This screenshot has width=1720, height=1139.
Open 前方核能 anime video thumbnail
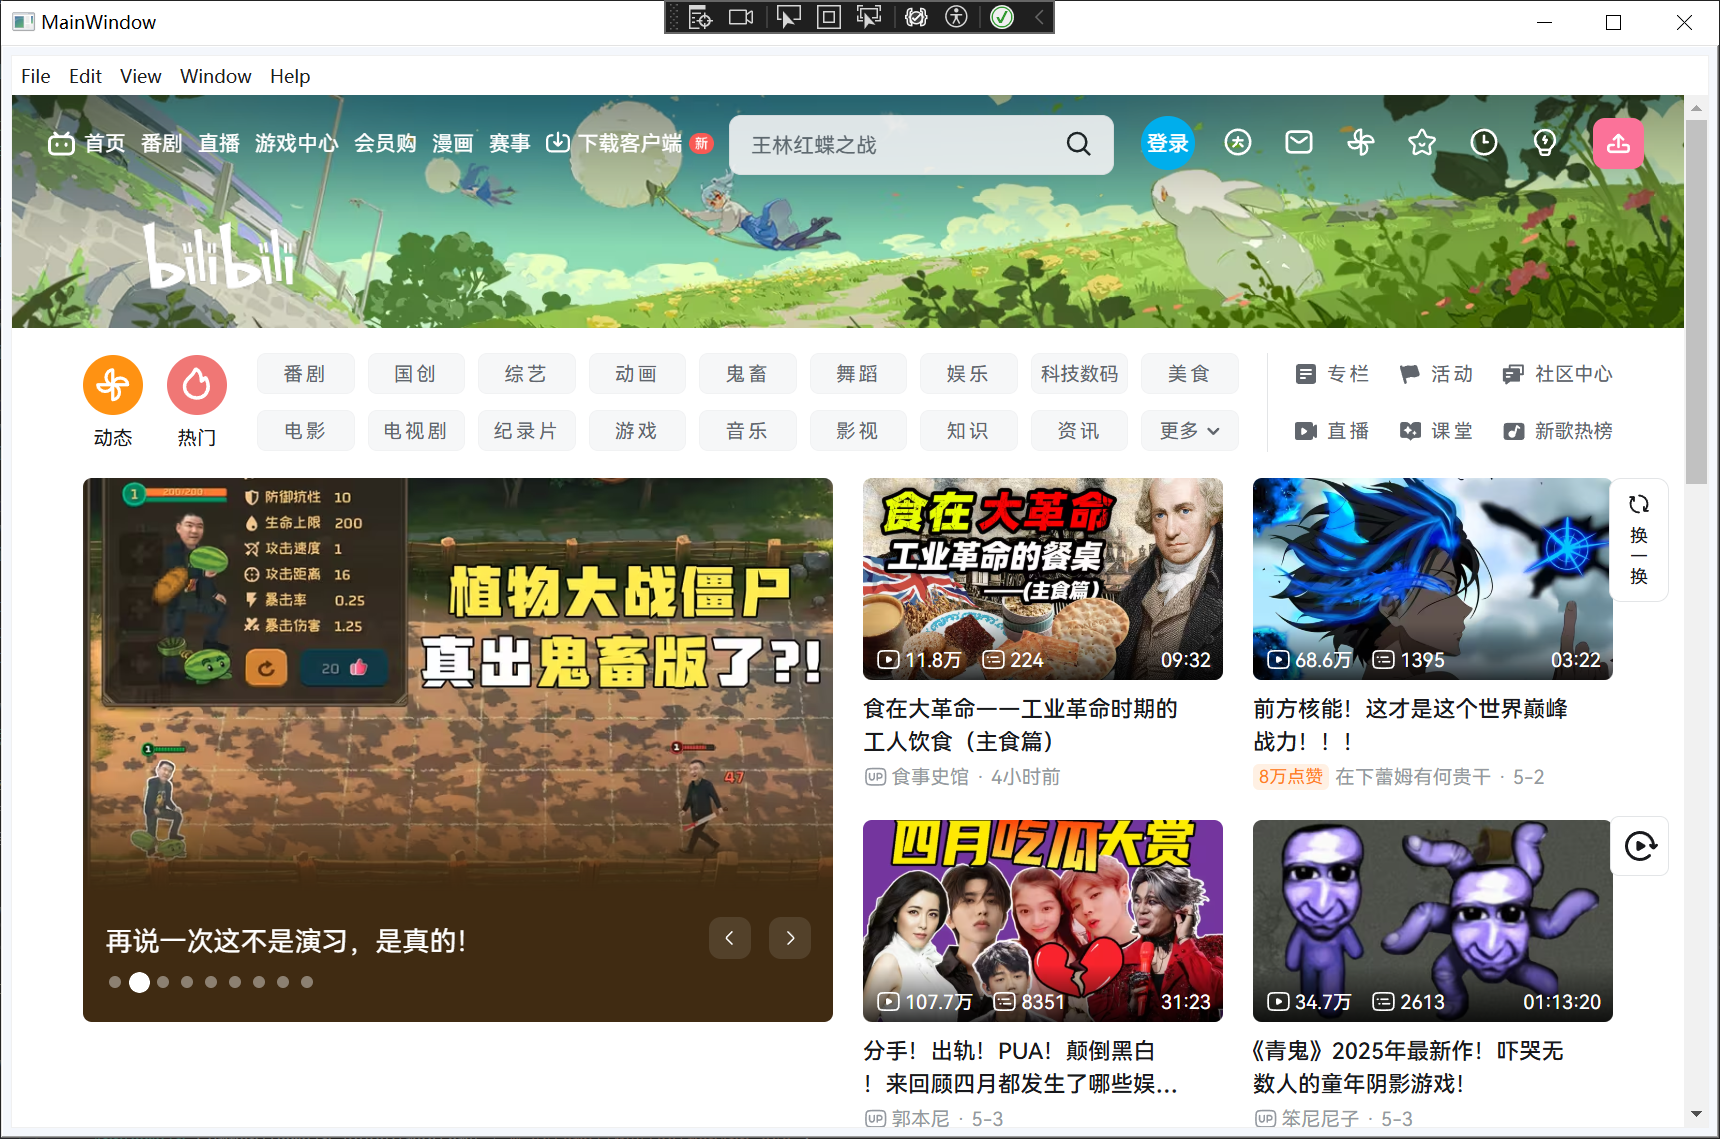1433,579
